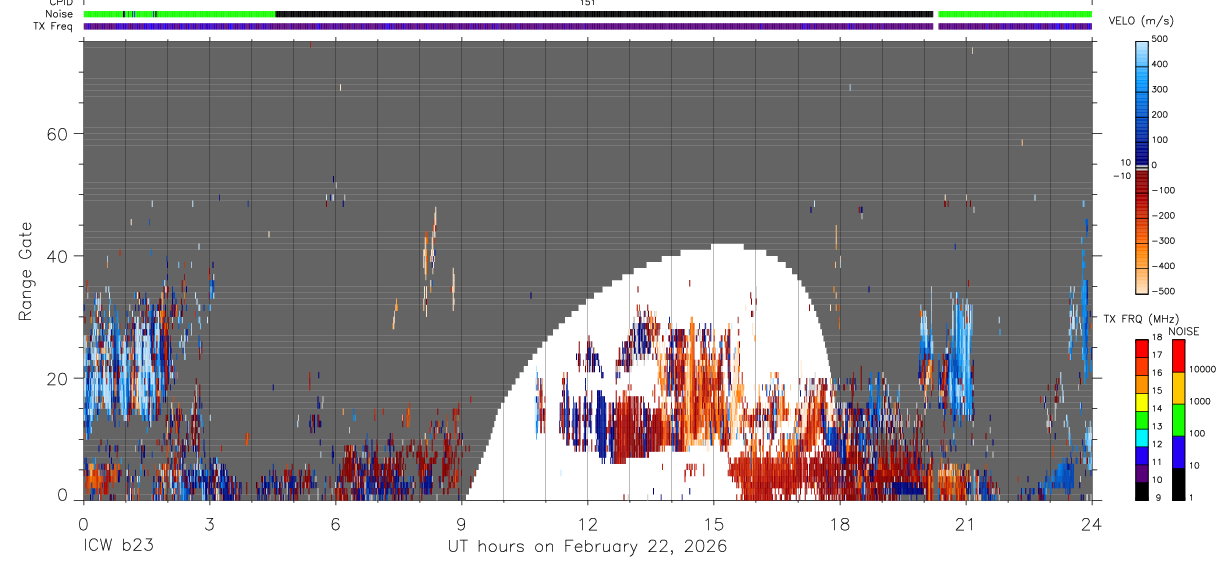The image size is (1228, 567).
Task: Click the '200' velocity scale label
Action: (1161, 114)
